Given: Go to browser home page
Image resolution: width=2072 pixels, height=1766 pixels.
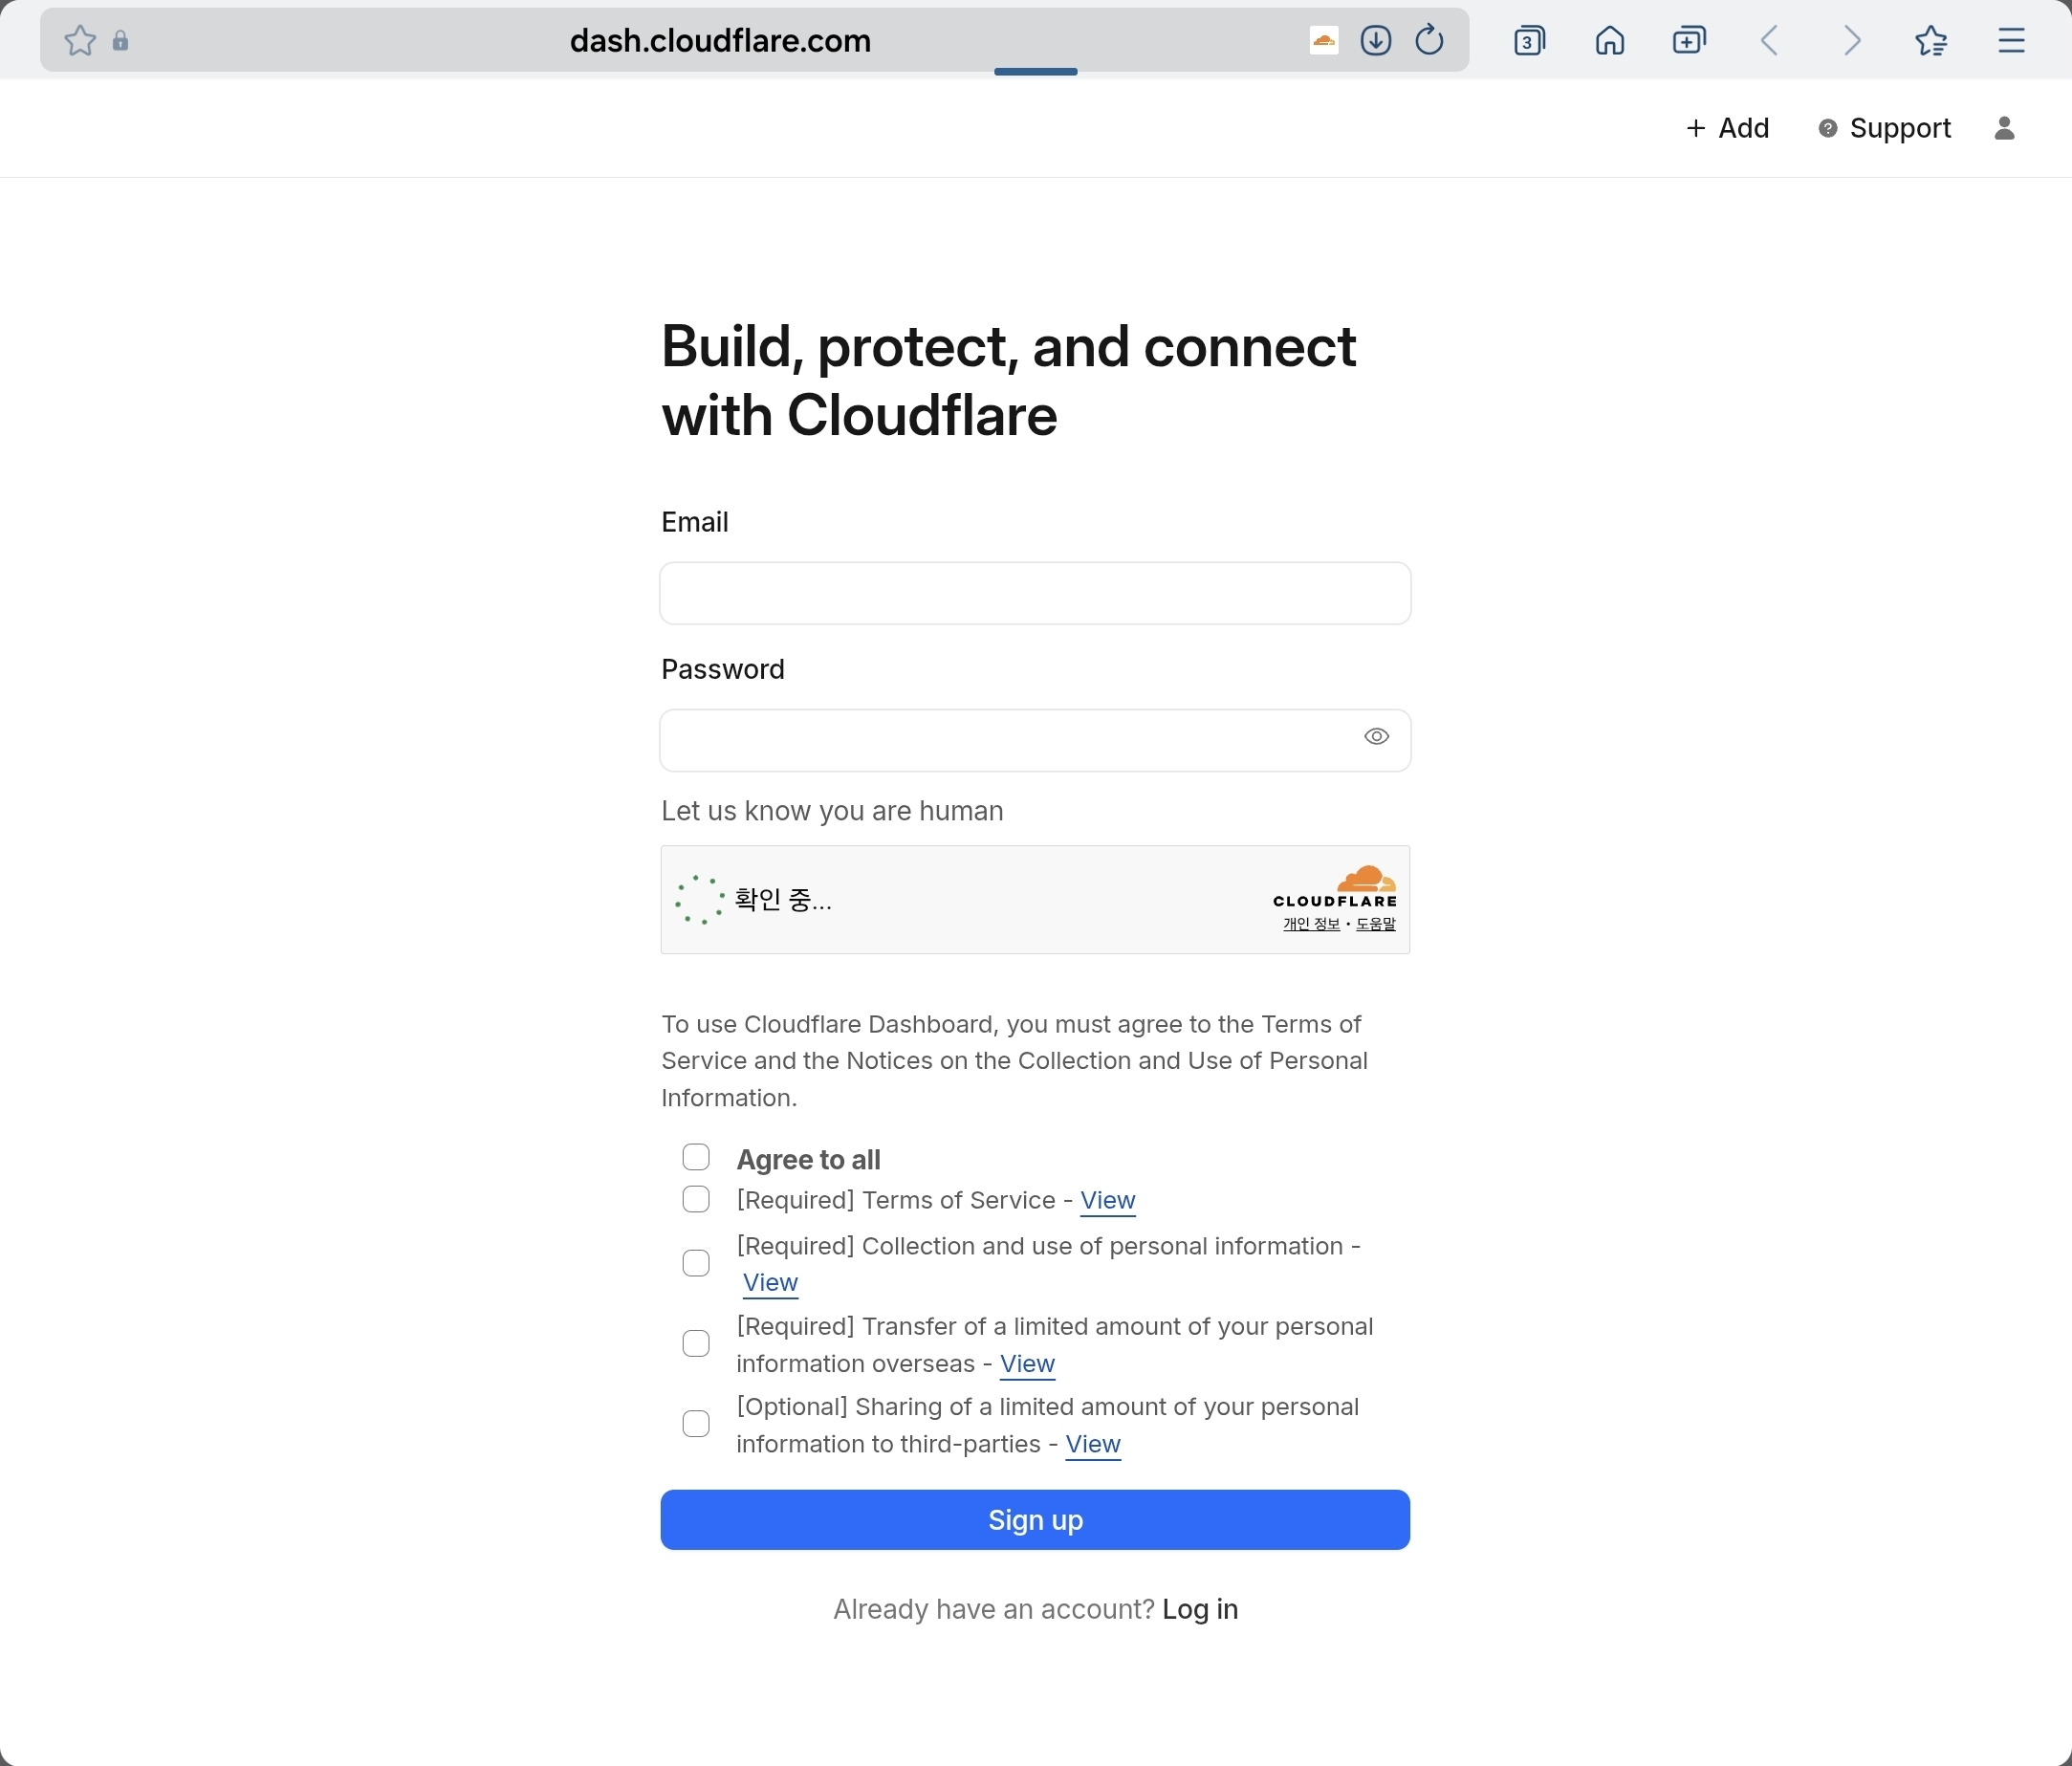Looking at the screenshot, I should 1609,41.
